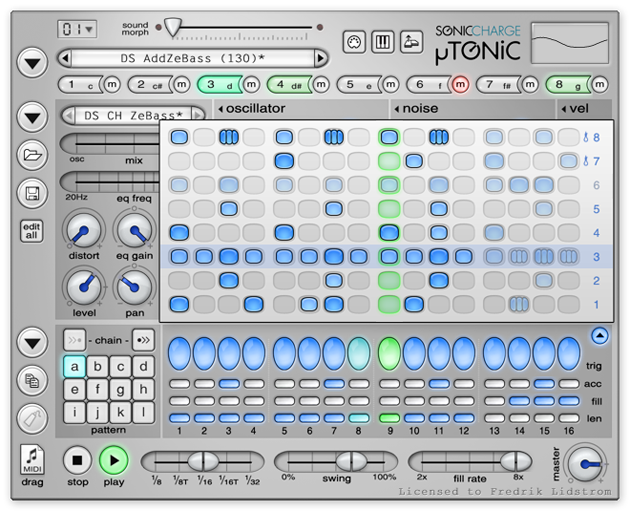Turn the master volume knob

pos(585,464)
